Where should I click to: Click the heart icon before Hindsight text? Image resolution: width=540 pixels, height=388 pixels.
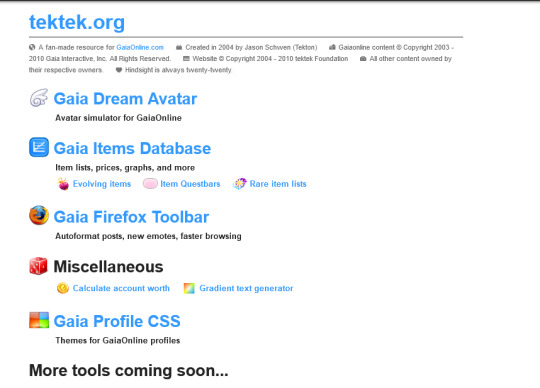point(119,70)
